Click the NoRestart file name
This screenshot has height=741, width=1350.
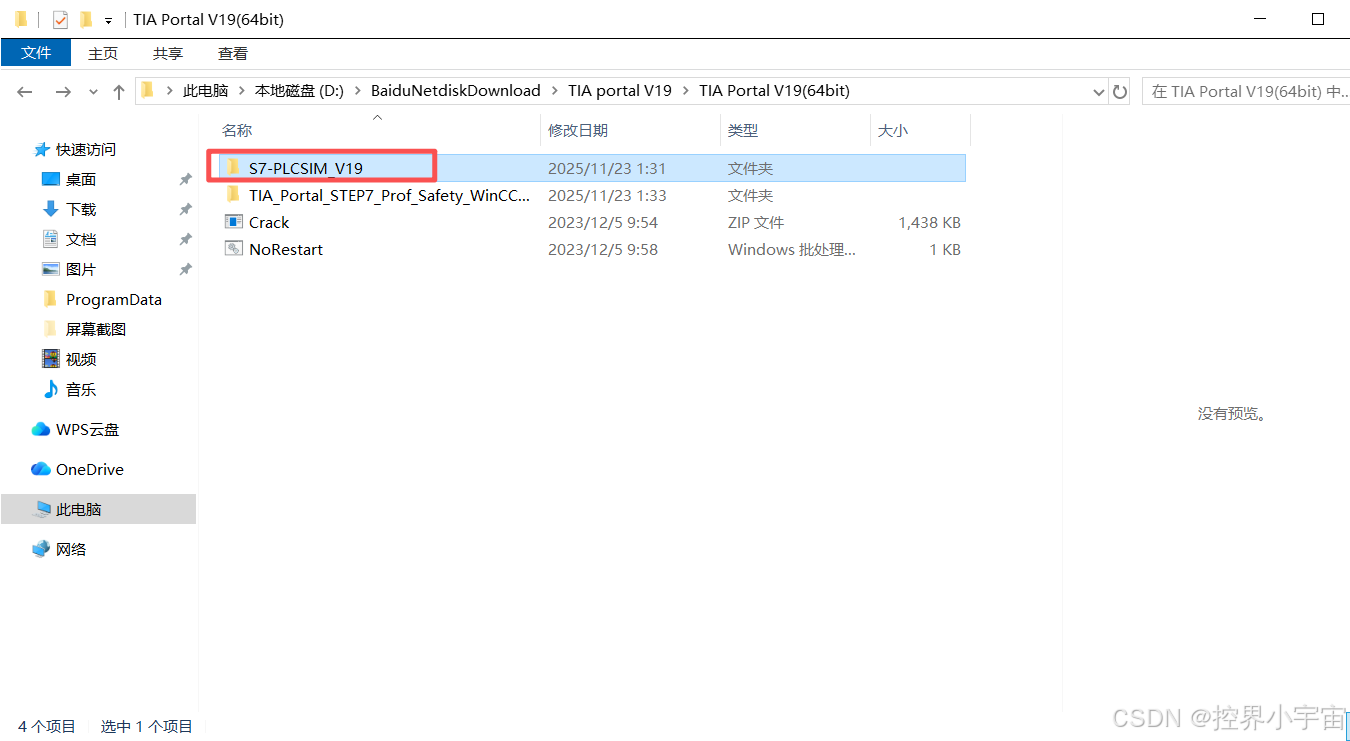(x=286, y=249)
